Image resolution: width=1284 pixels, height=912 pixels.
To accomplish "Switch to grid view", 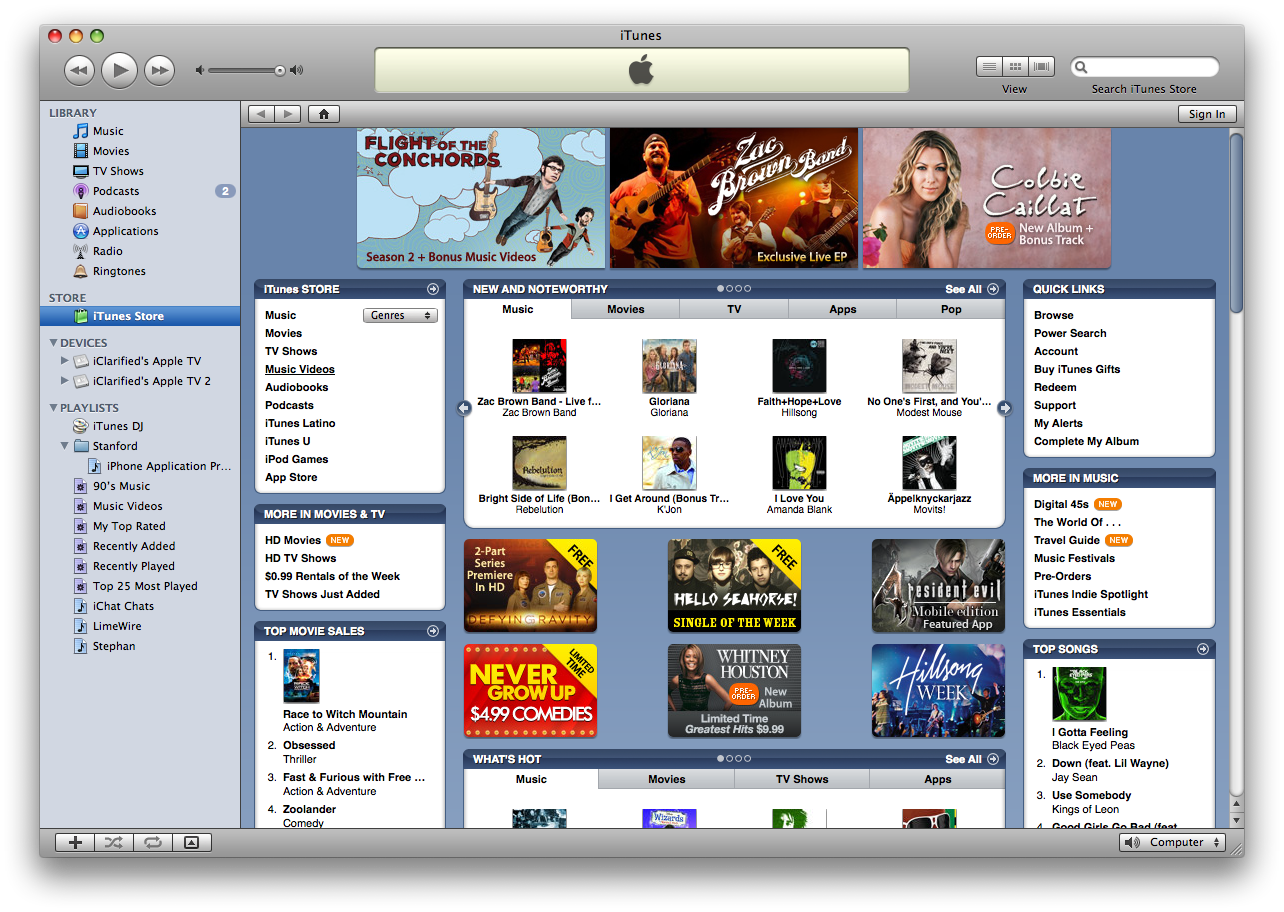I will tap(1015, 67).
